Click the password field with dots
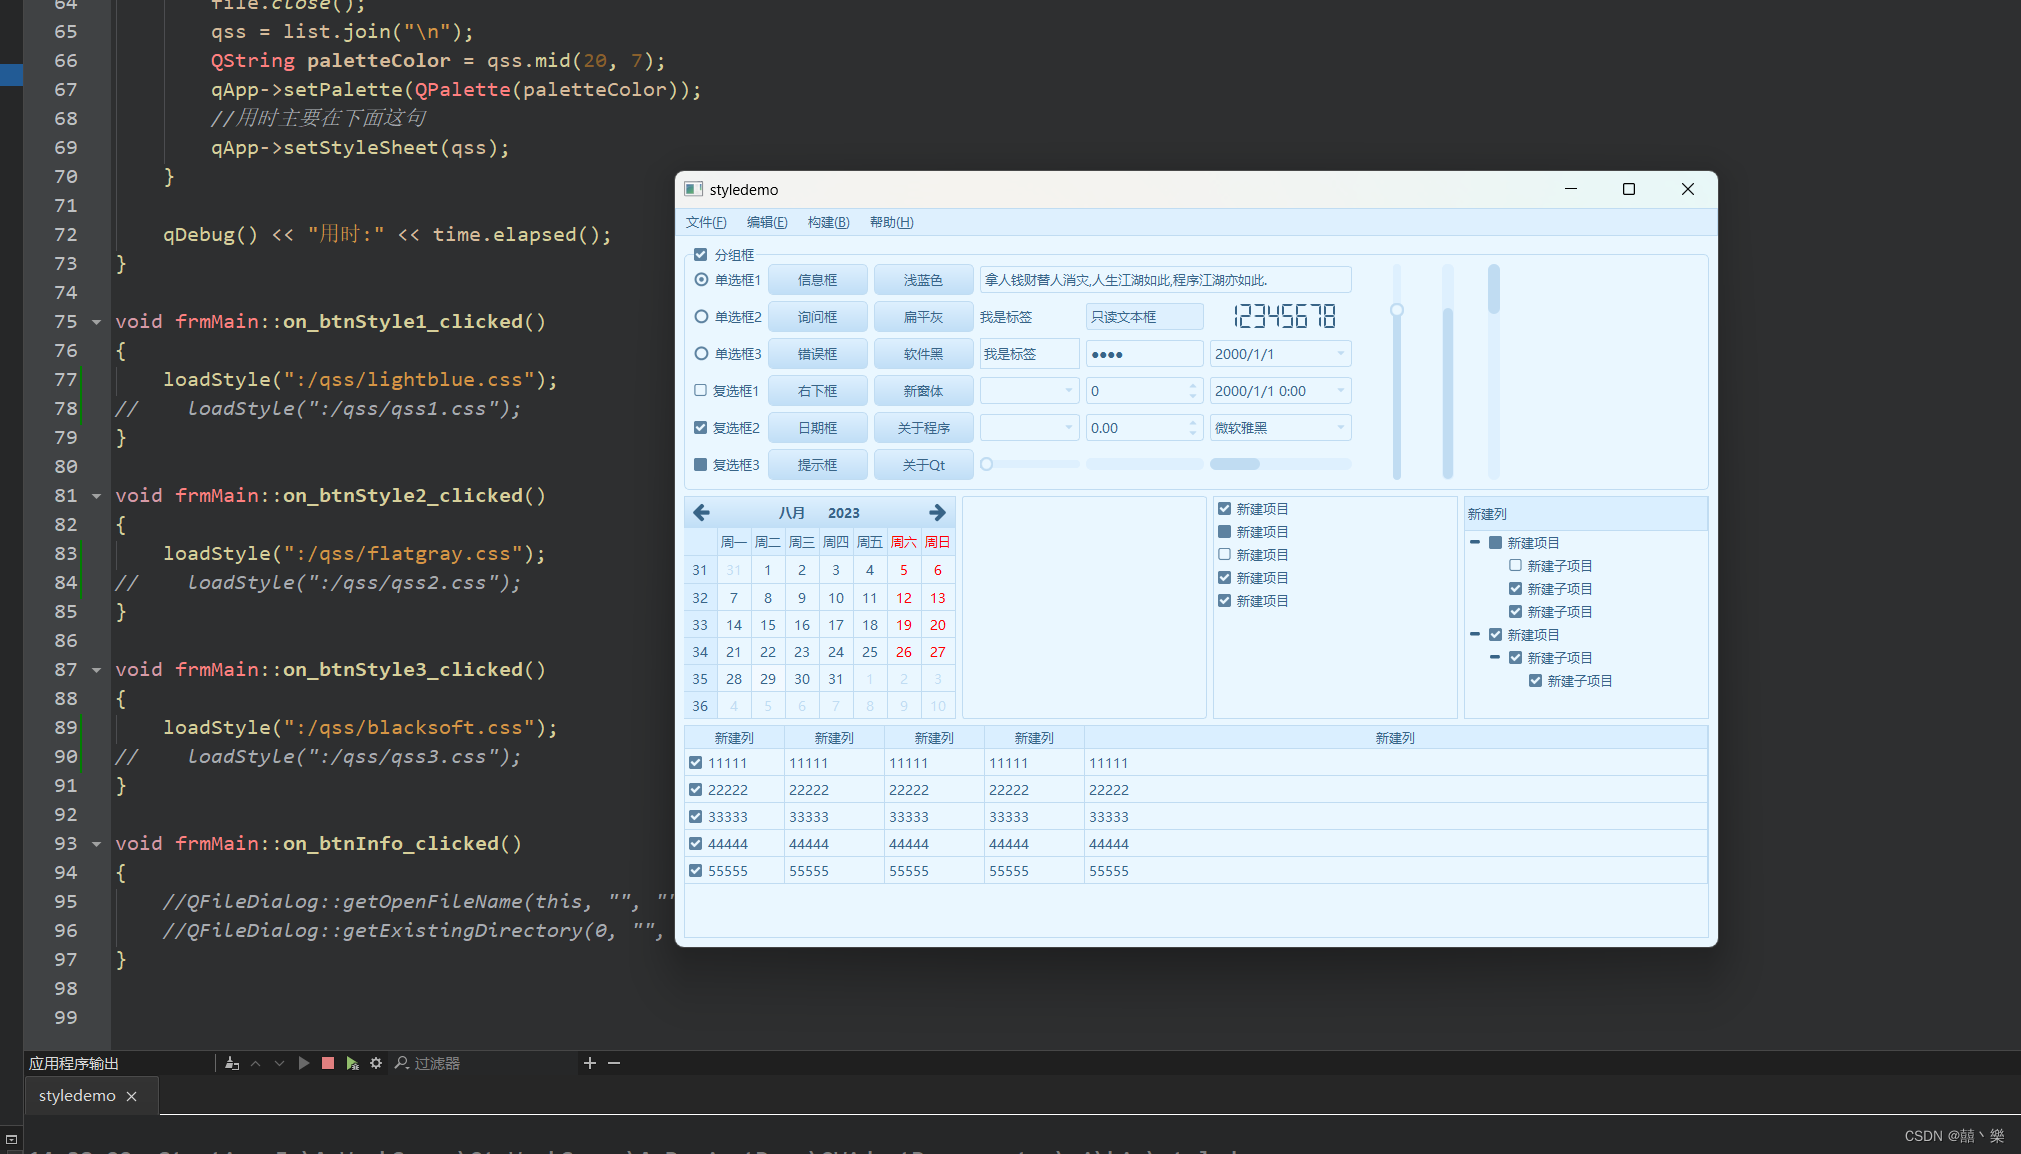Screen dimensions: 2021x1154 pyautogui.click(x=1144, y=354)
